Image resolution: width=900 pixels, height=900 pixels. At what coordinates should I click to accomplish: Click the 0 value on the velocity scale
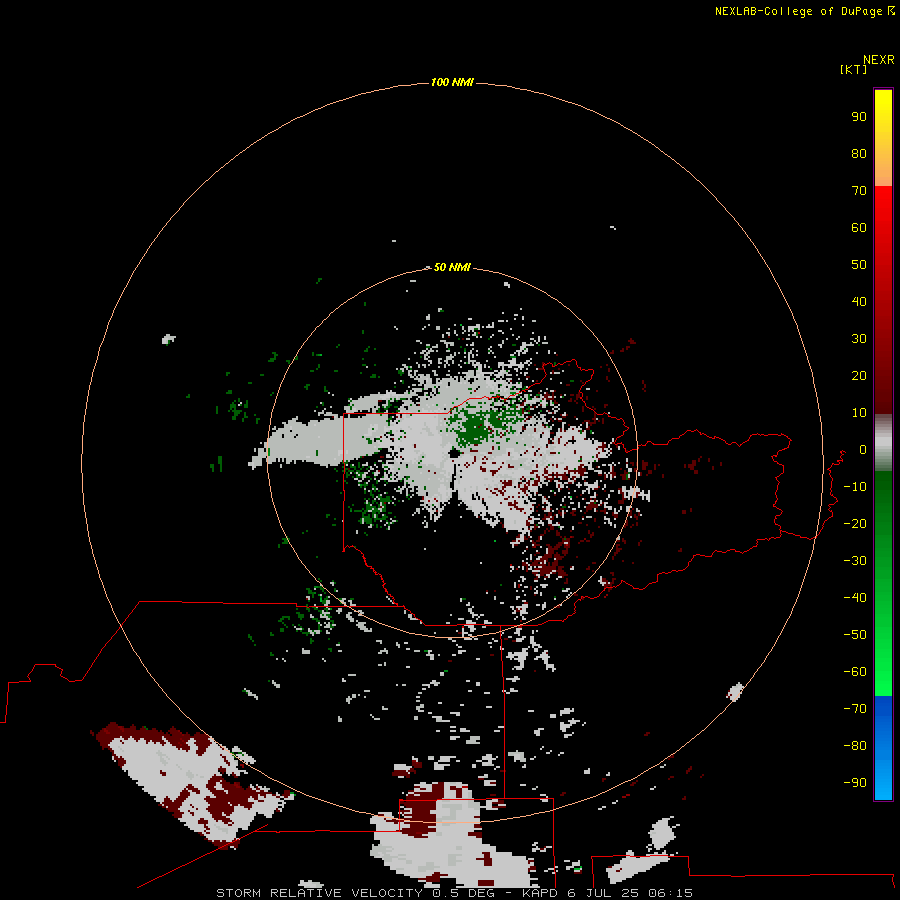point(863,450)
